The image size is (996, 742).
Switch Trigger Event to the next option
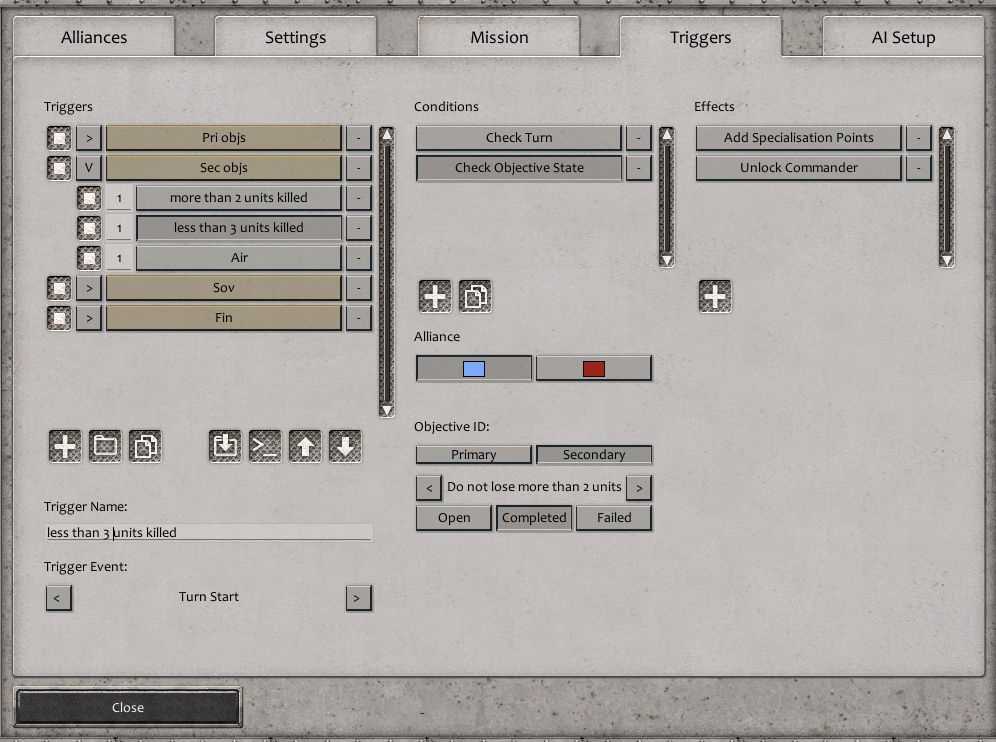(x=358, y=598)
